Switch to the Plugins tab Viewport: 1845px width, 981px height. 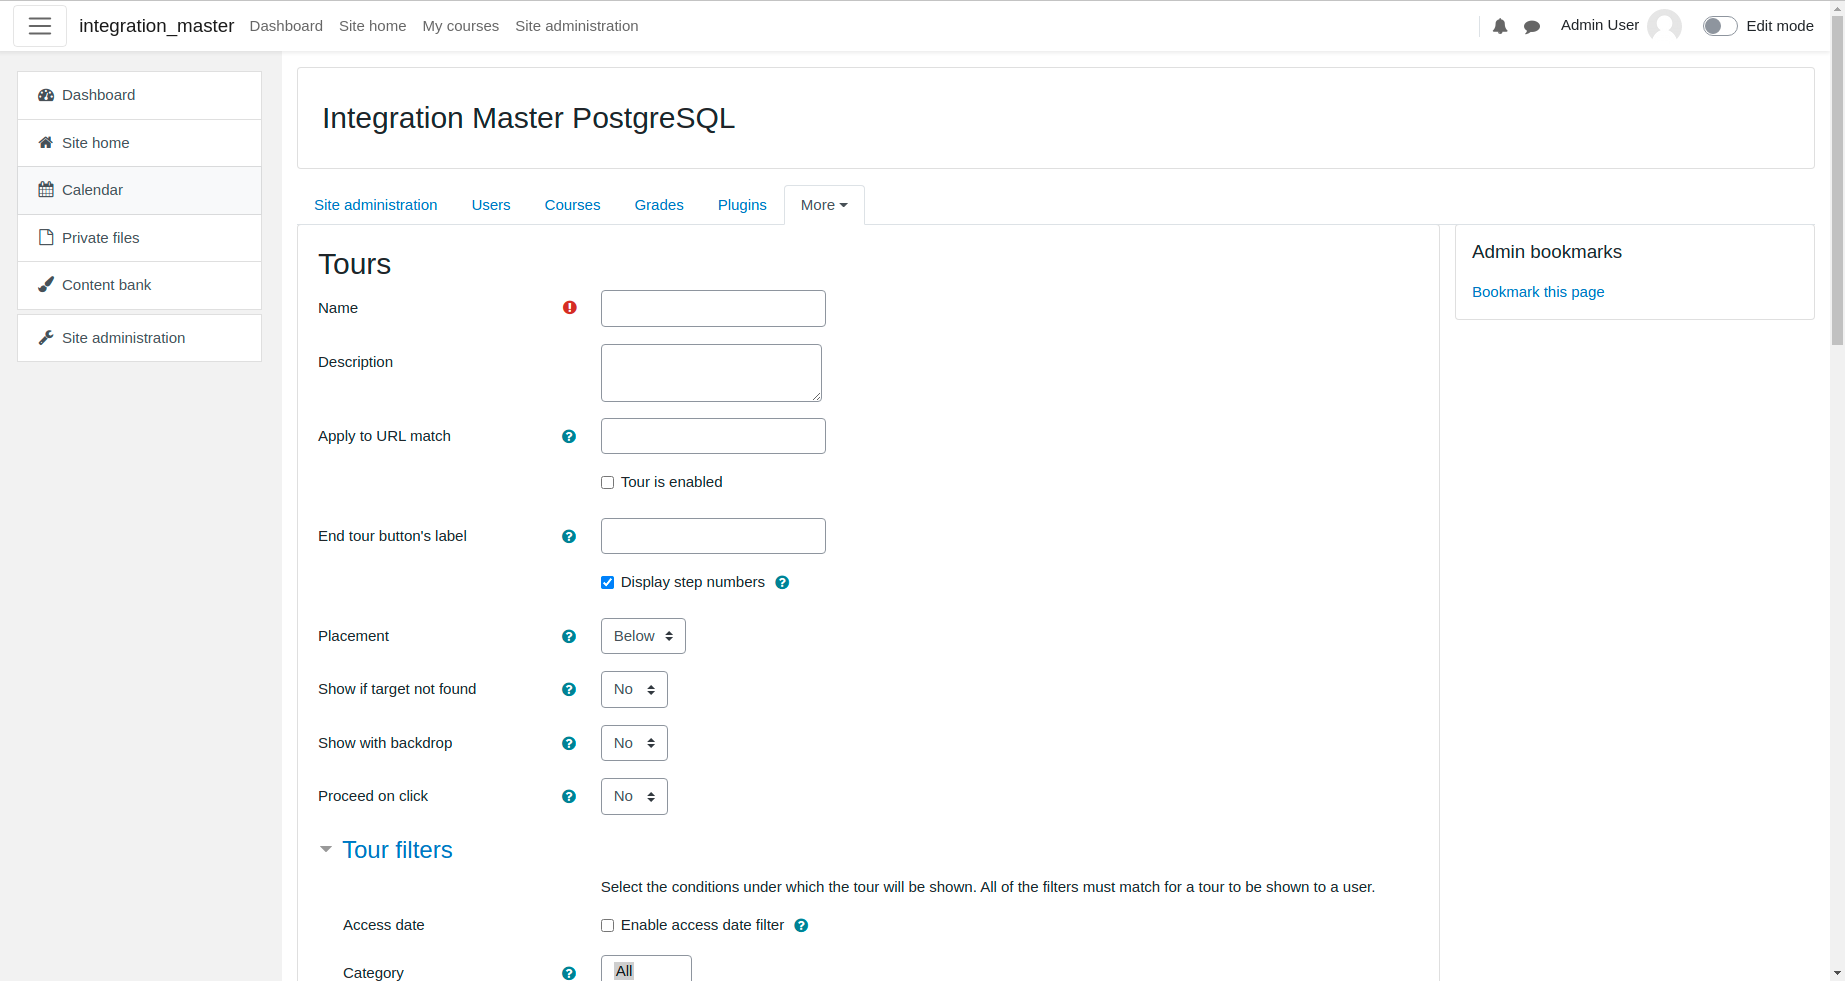click(742, 205)
